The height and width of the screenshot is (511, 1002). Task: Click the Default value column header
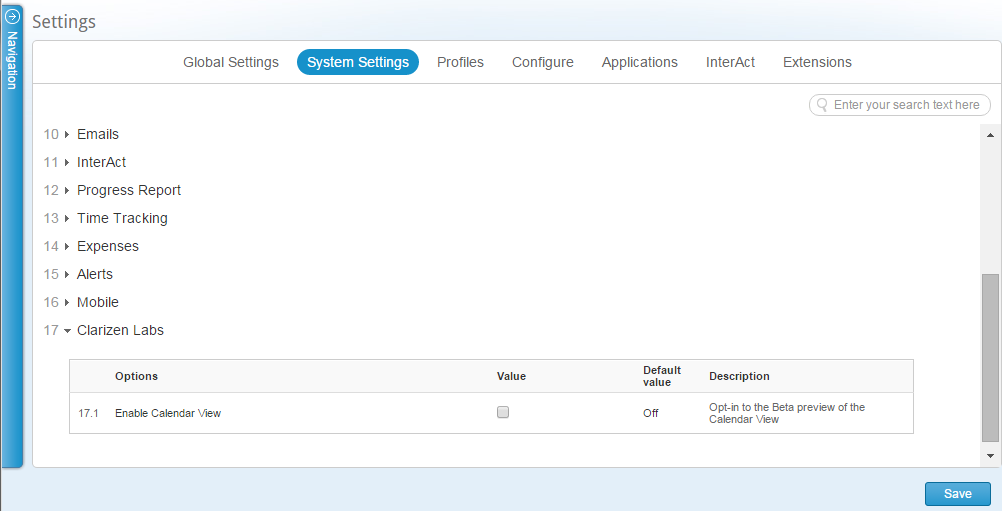click(662, 376)
